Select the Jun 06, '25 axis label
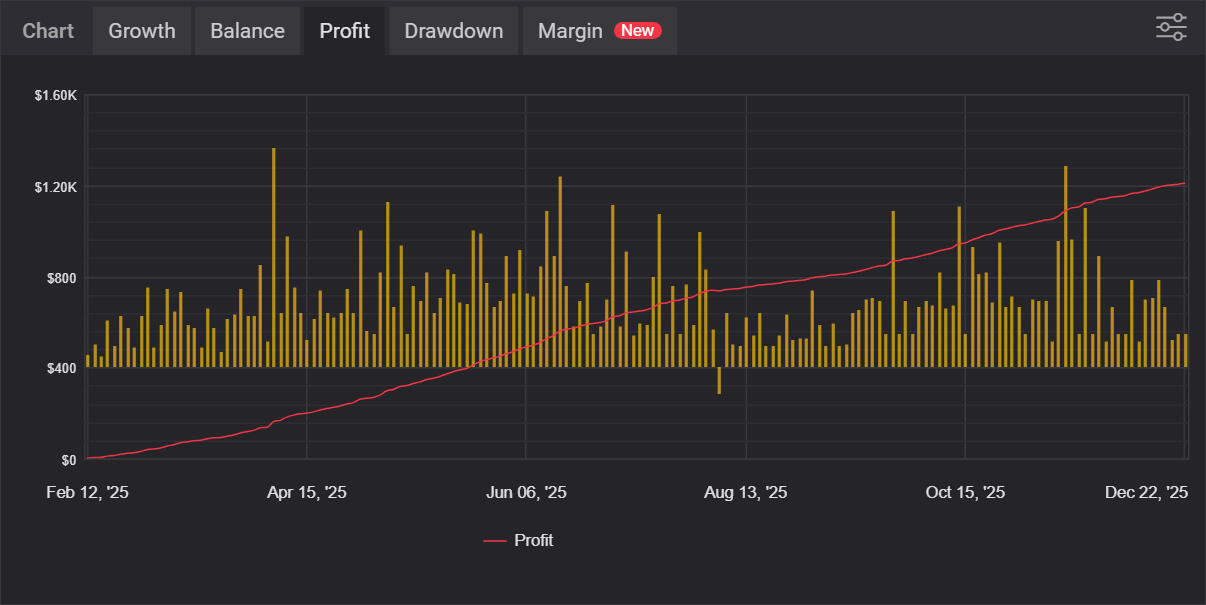 [526, 493]
